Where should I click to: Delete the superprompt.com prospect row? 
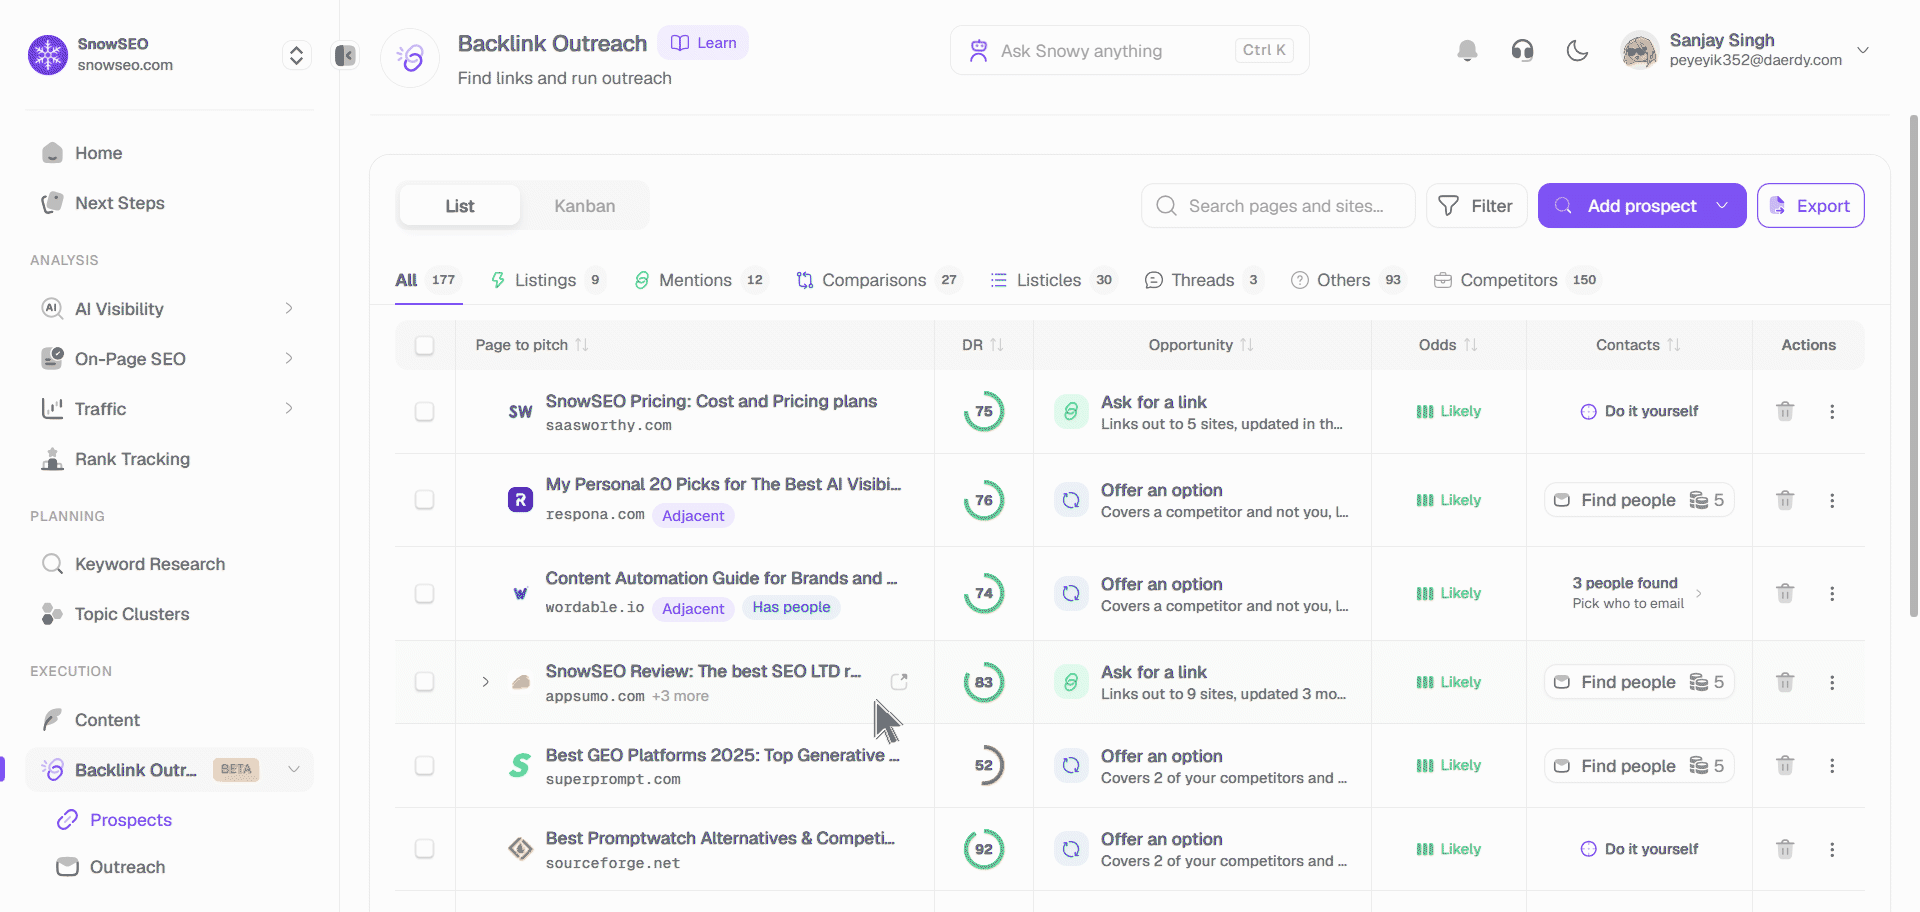click(1785, 765)
